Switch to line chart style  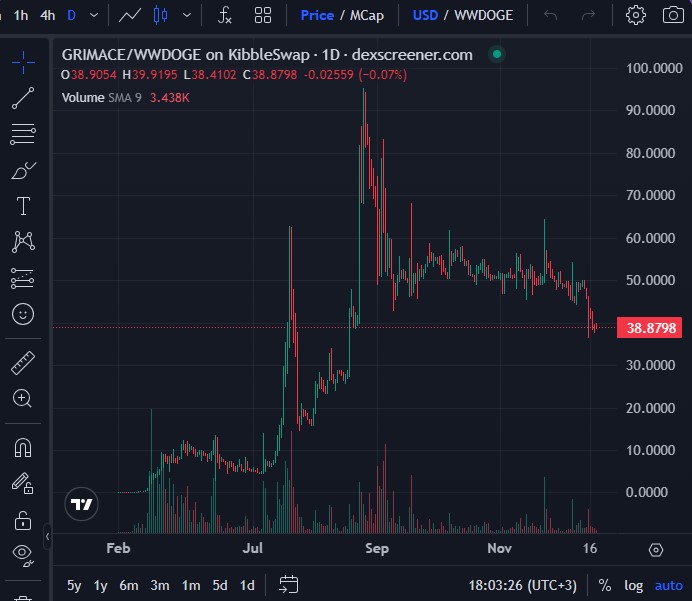[x=130, y=15]
